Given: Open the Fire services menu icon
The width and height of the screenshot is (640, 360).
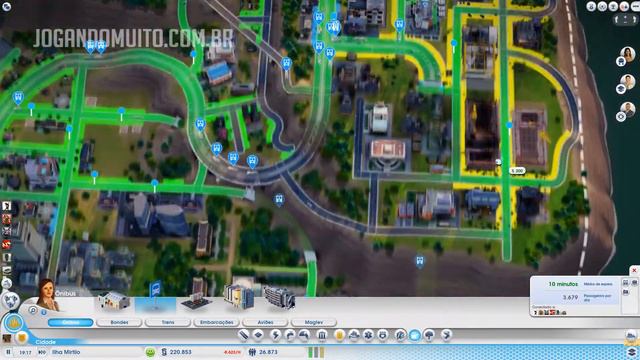Looking at the screenshot, I should [x=353, y=335].
